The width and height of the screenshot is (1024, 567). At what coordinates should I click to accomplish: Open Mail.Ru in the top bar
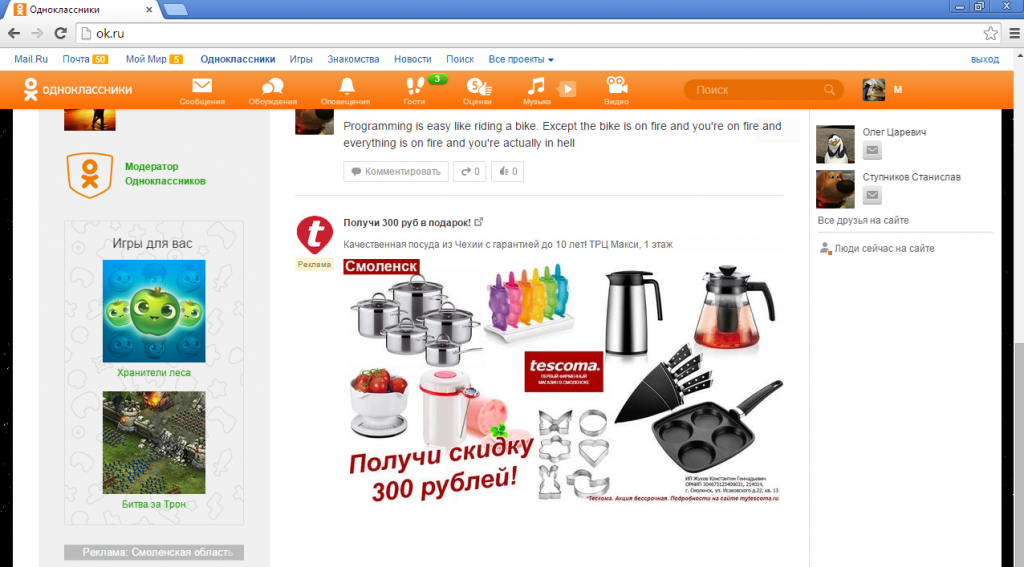click(31, 59)
